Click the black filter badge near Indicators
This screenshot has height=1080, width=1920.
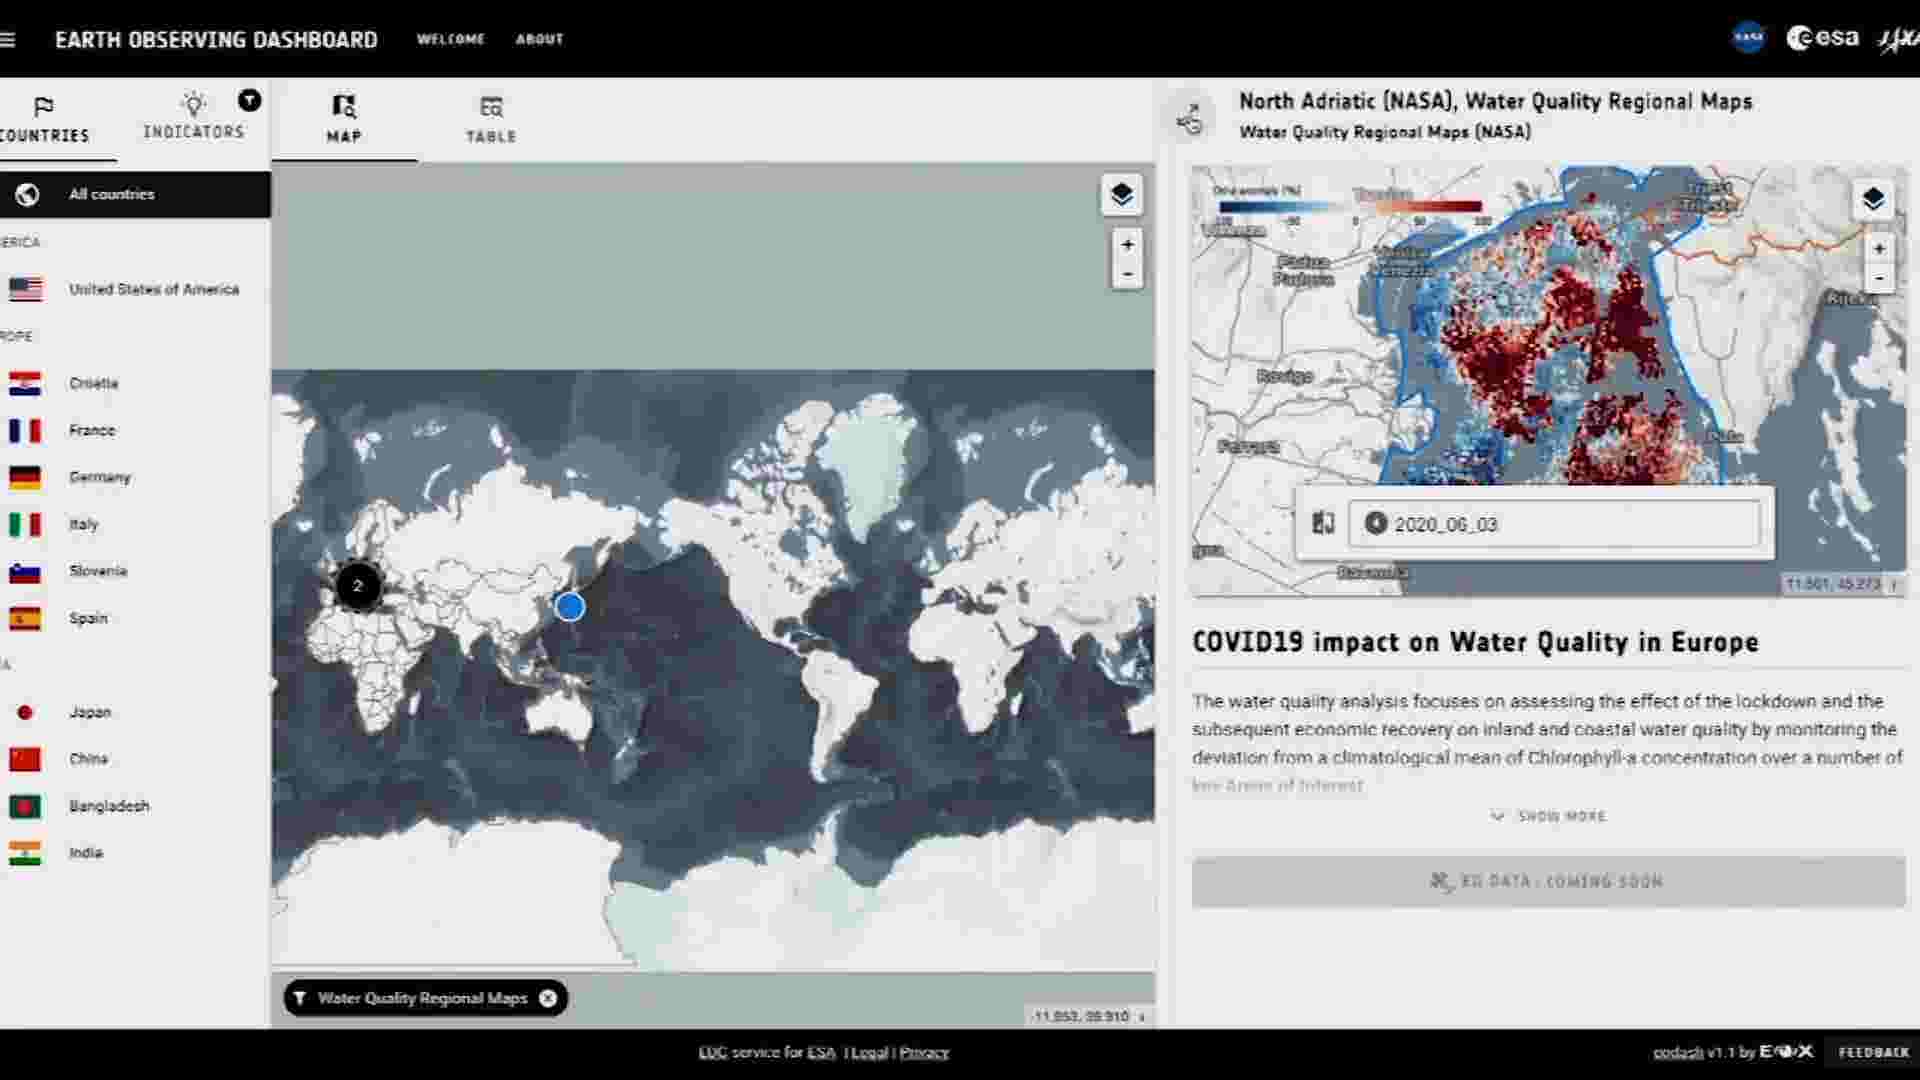pos(249,100)
